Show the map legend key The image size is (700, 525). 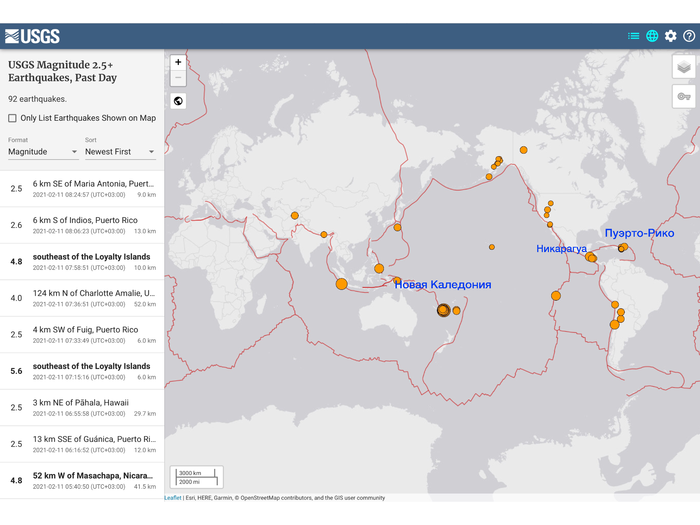683,97
